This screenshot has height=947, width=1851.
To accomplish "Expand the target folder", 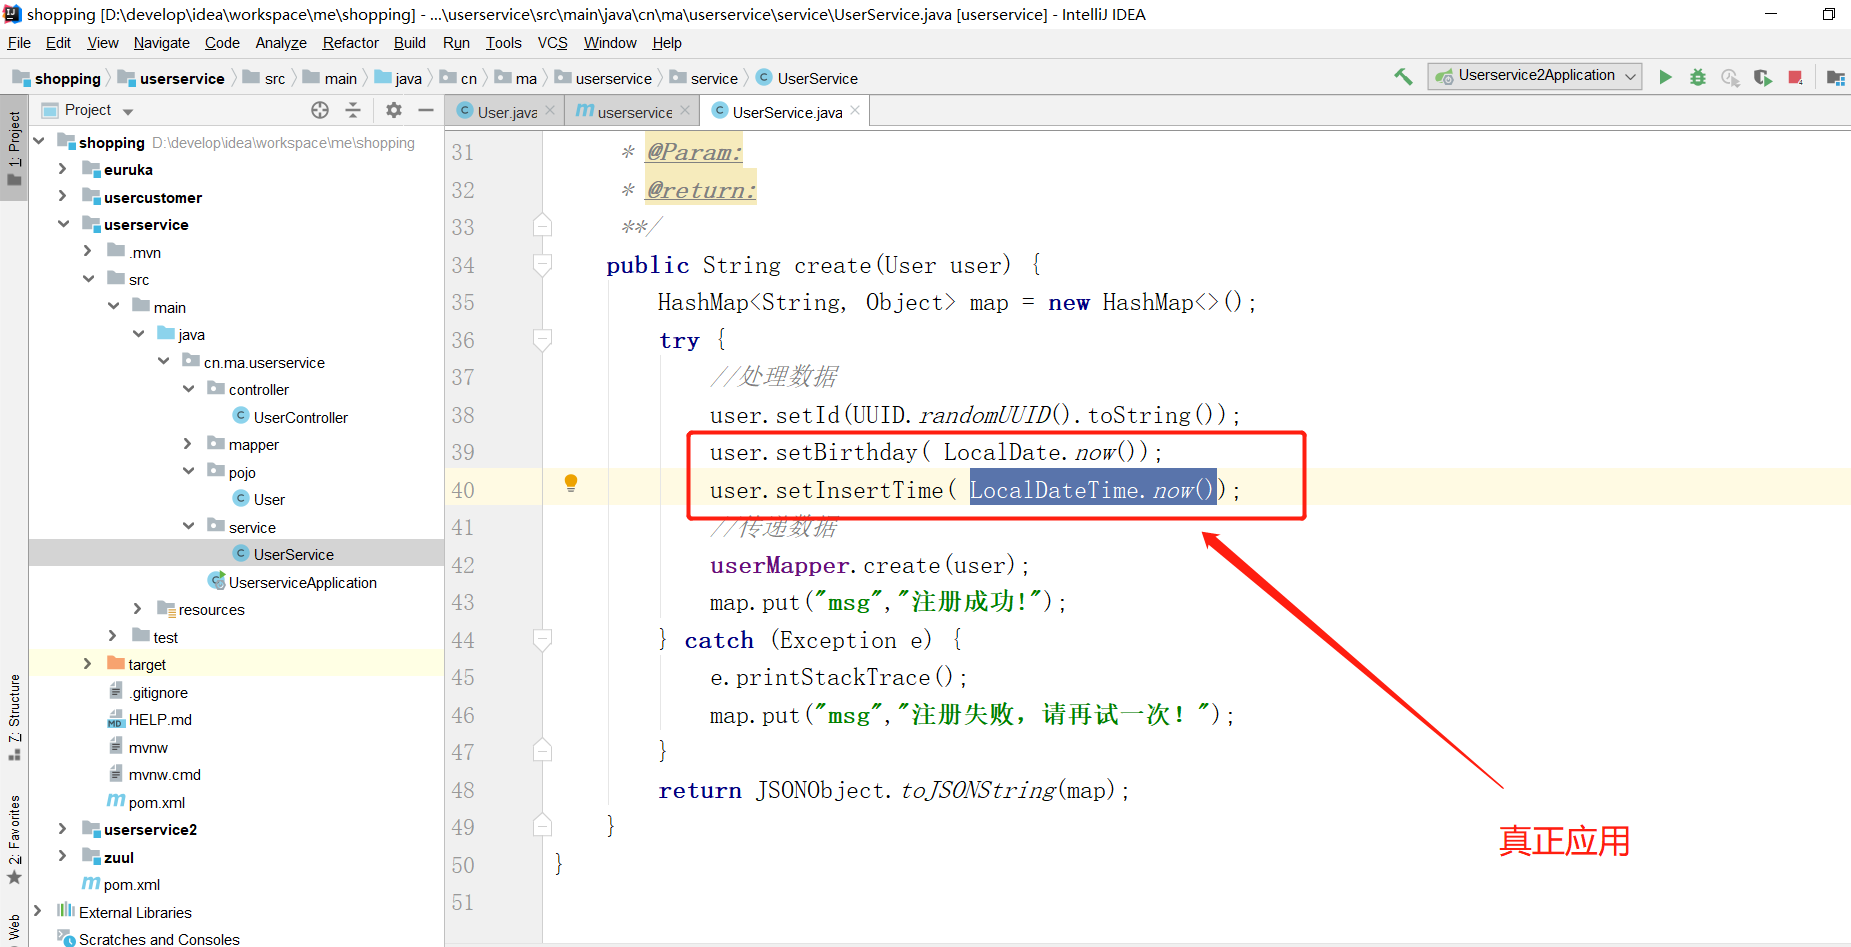I will 87,663.
